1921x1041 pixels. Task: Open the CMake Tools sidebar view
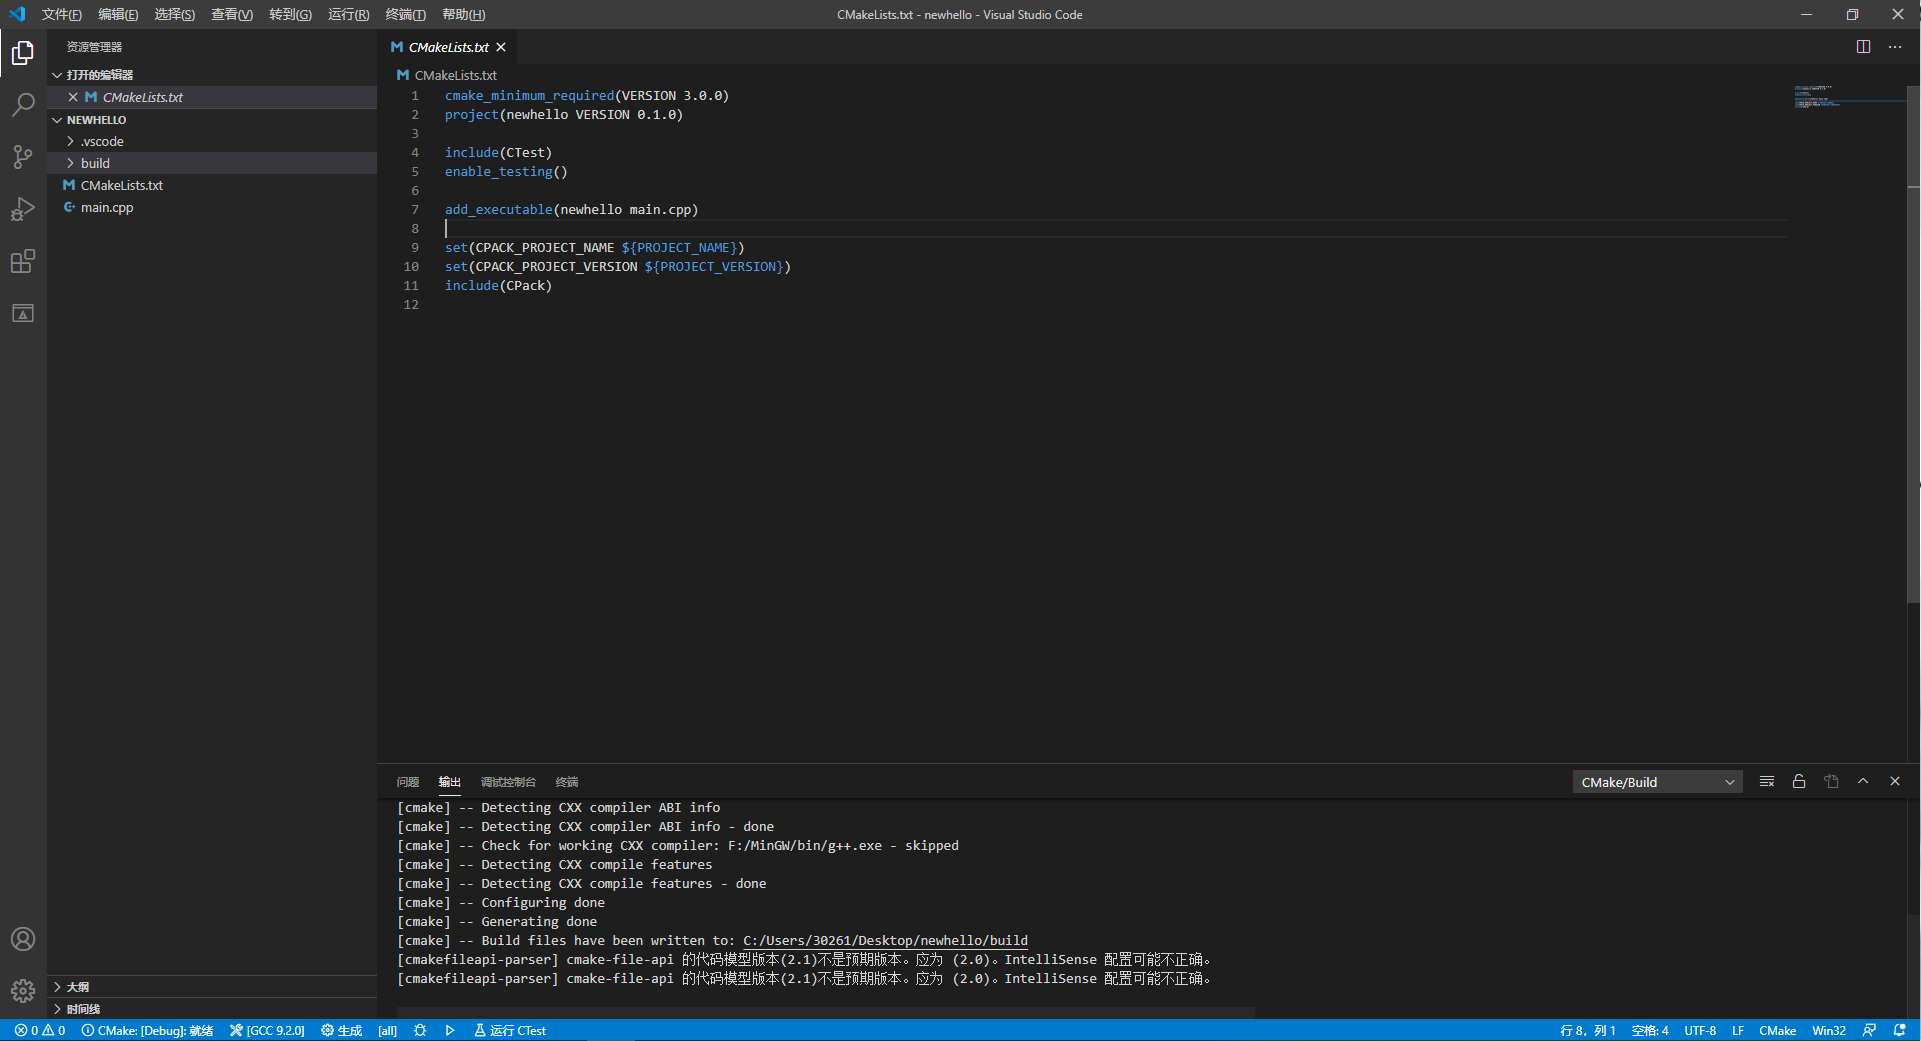(23, 313)
